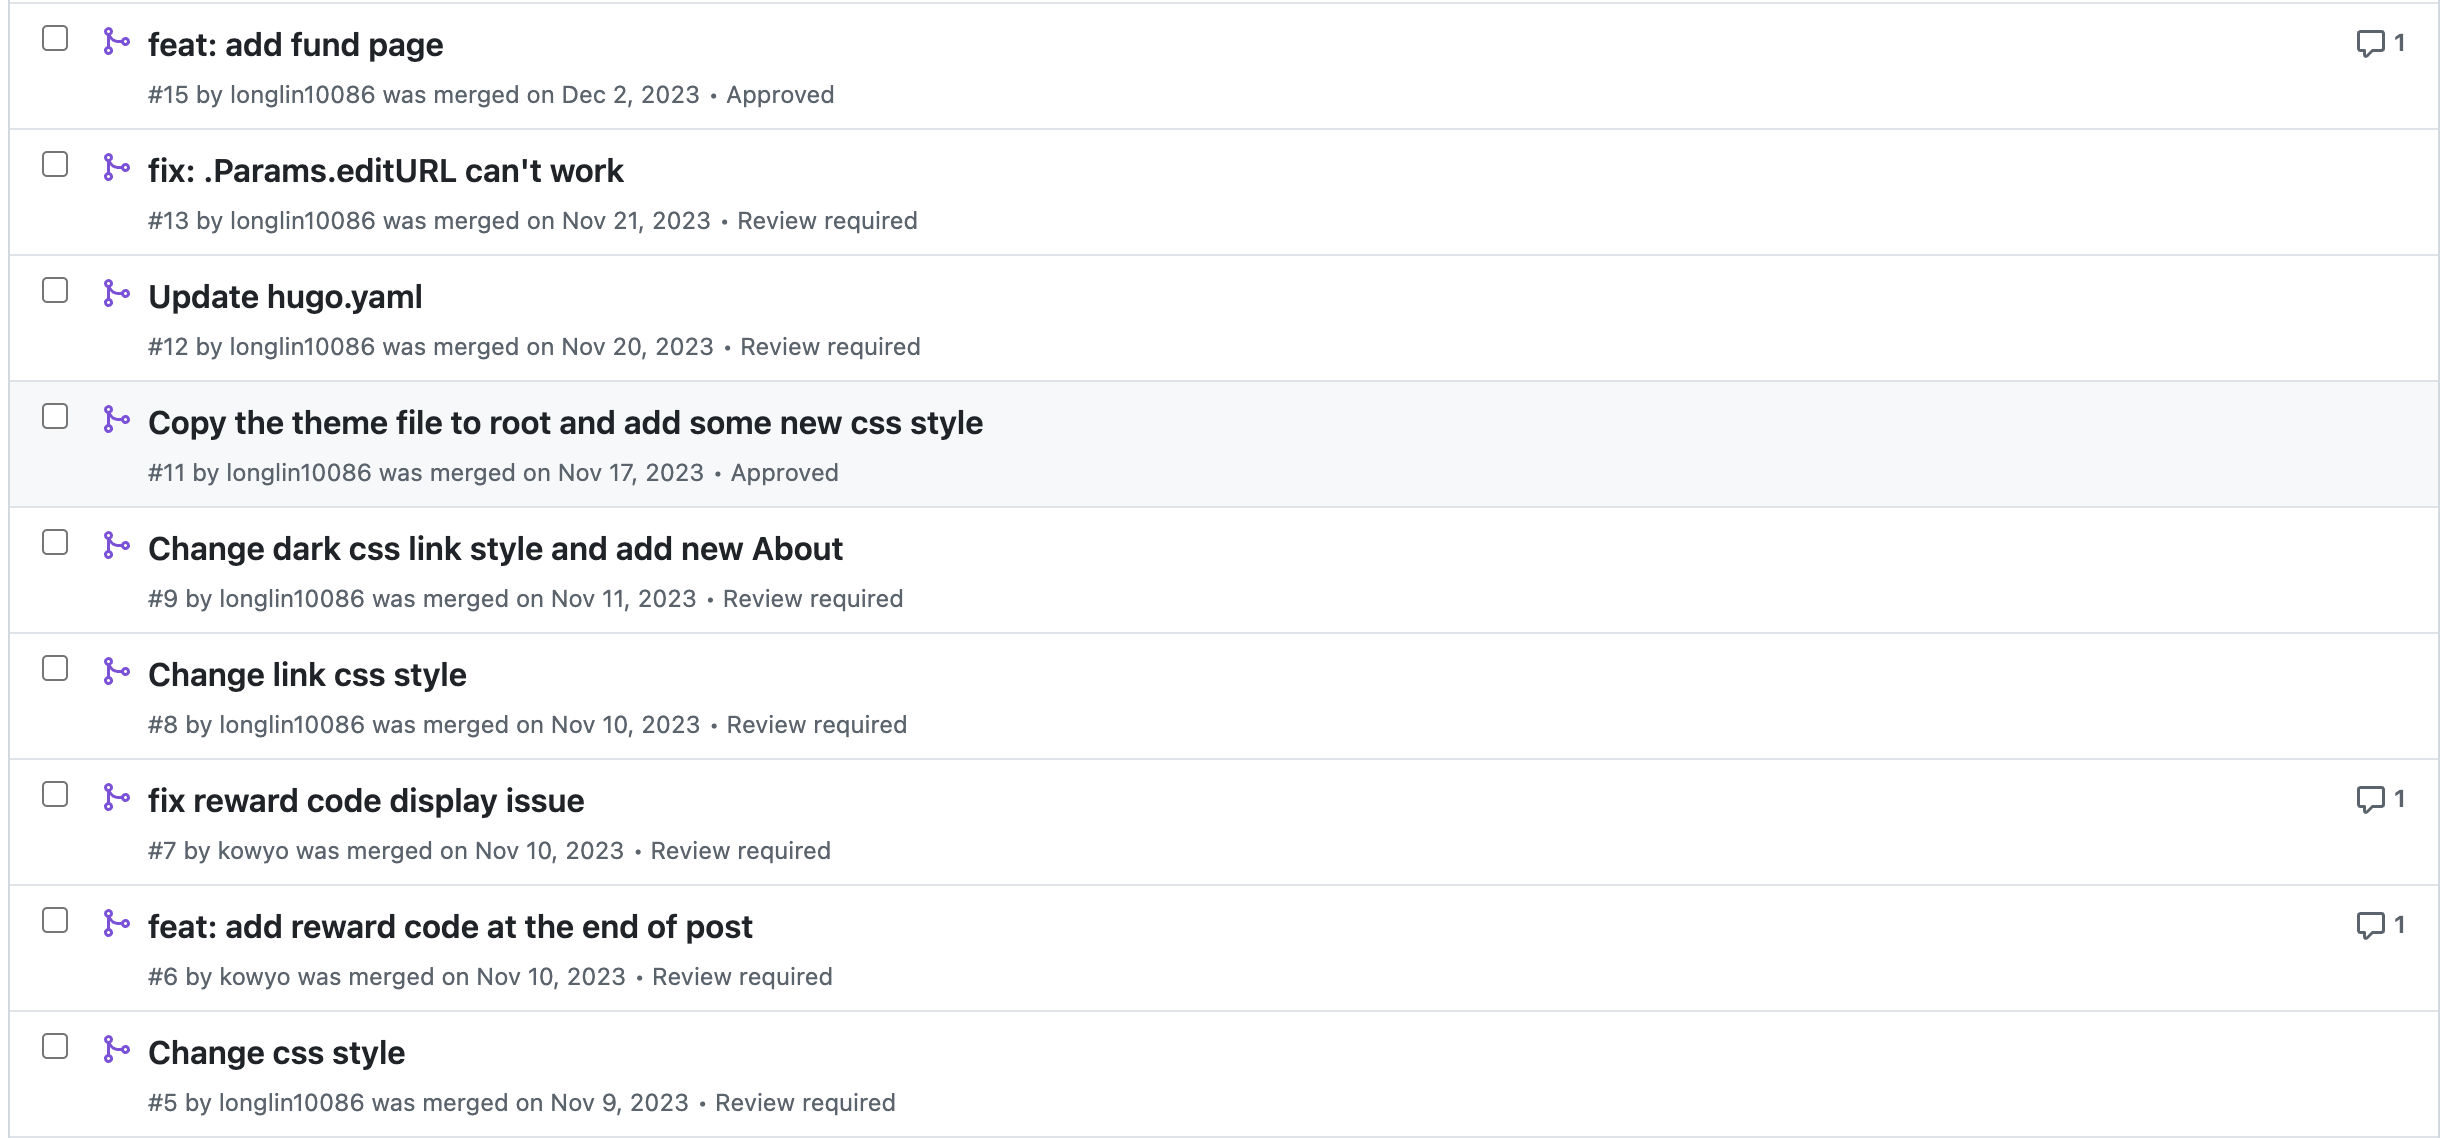Open comments on 'feat: add fund page'
The width and height of the screenshot is (2446, 1138).
[2380, 43]
